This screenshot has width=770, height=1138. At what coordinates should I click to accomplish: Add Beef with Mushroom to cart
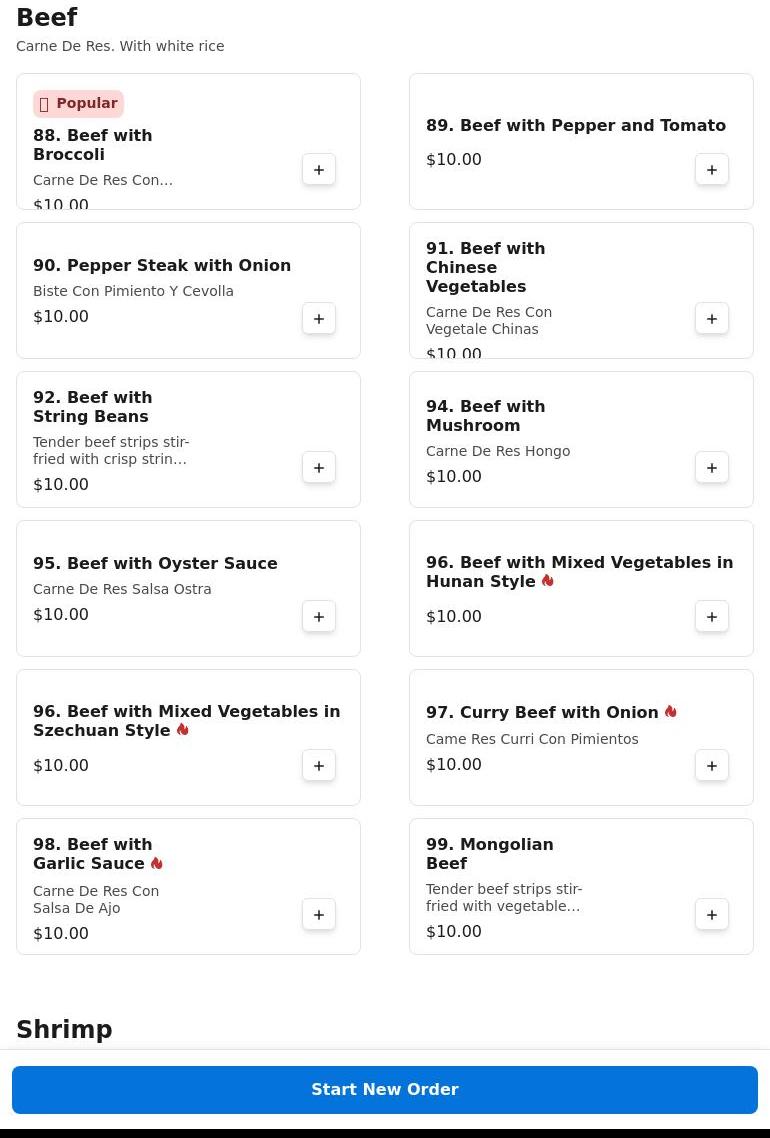pyautogui.click(x=712, y=468)
